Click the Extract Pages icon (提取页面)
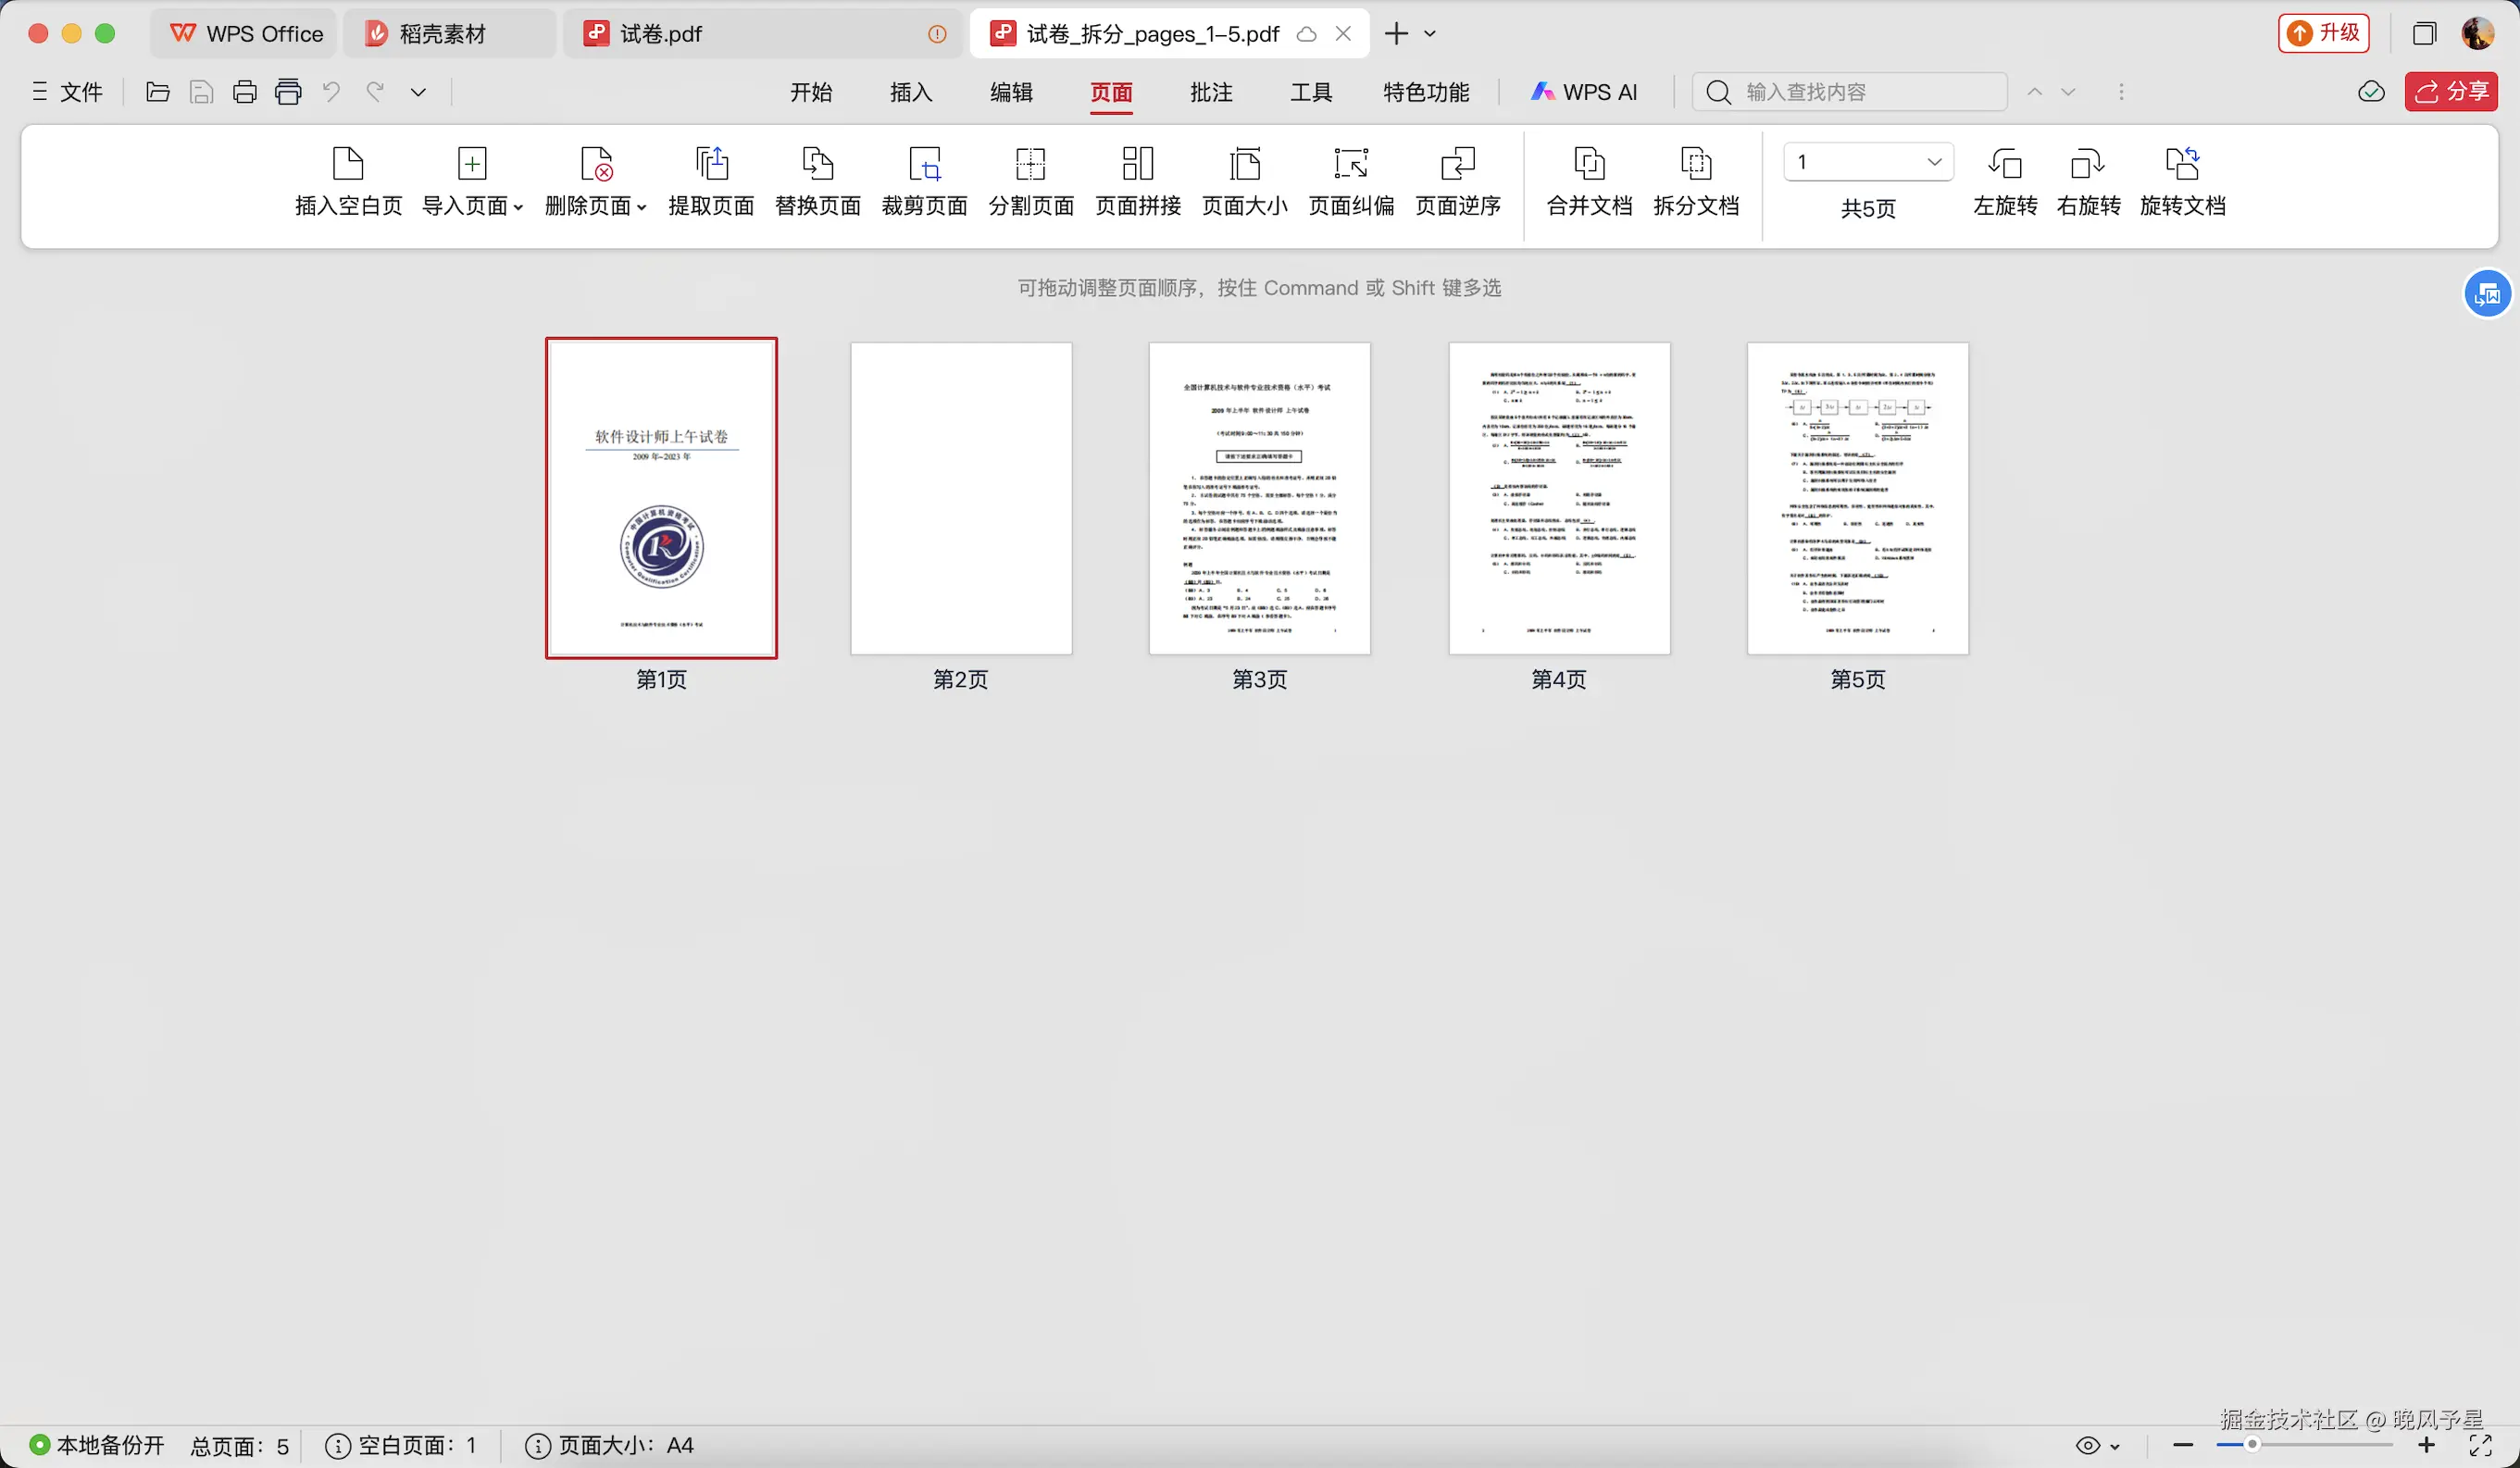 pyautogui.click(x=711, y=164)
